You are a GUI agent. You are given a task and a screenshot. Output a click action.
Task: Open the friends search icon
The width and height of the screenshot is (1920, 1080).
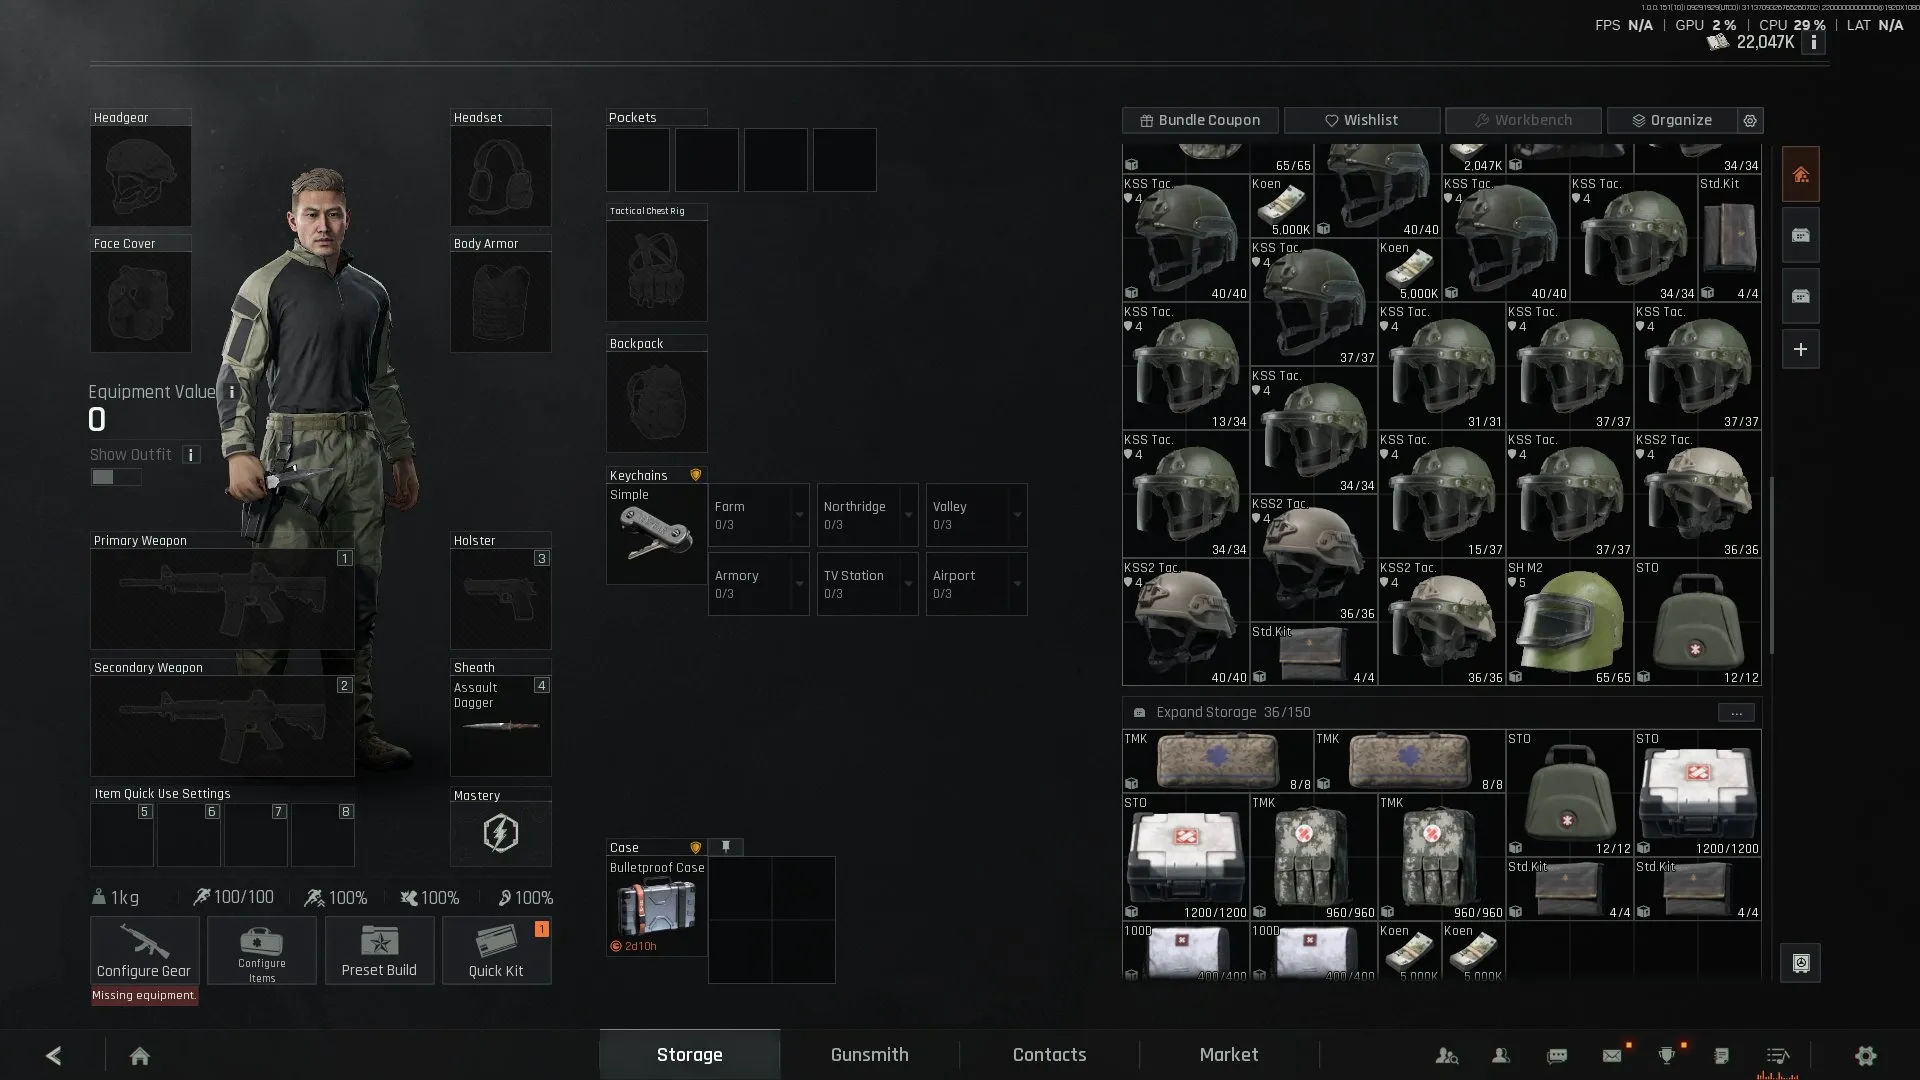click(x=1446, y=1056)
